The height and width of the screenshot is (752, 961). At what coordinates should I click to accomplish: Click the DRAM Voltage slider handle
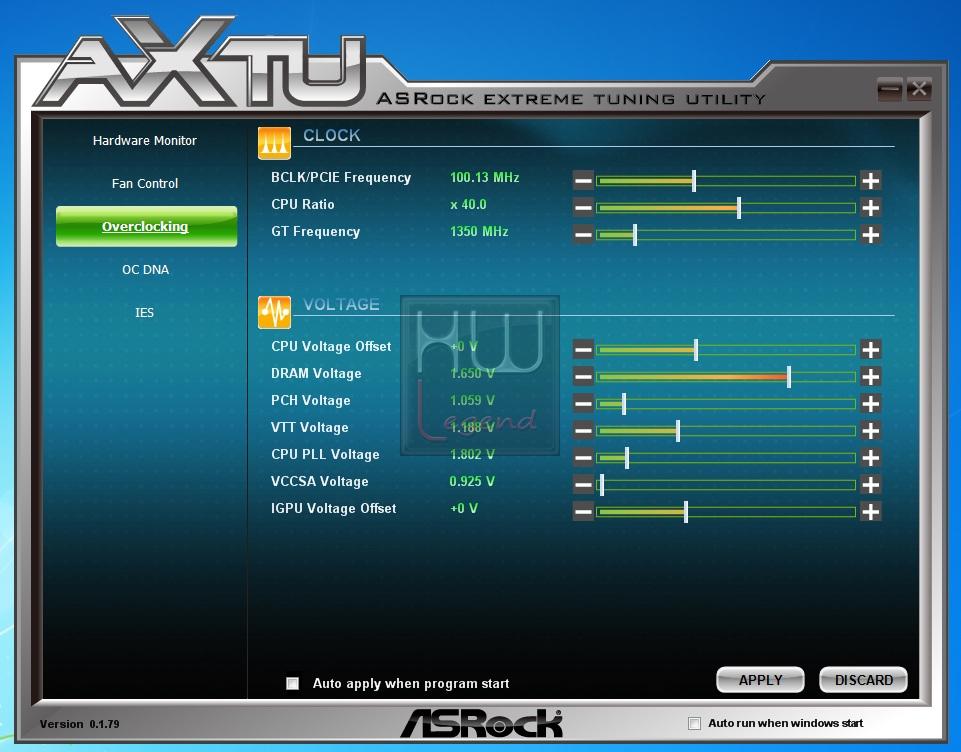point(789,377)
